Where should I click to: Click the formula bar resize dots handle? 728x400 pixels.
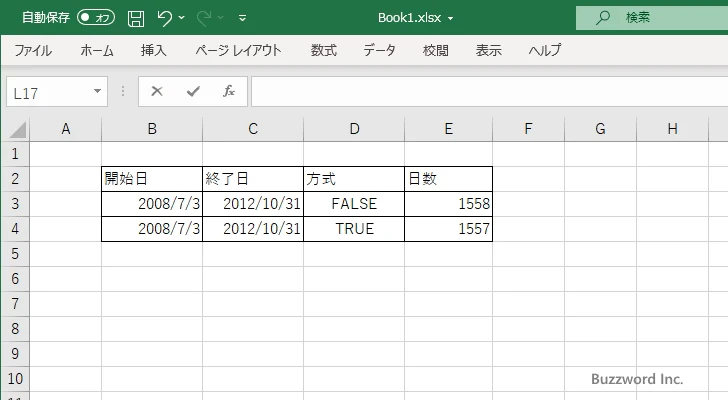(x=123, y=91)
